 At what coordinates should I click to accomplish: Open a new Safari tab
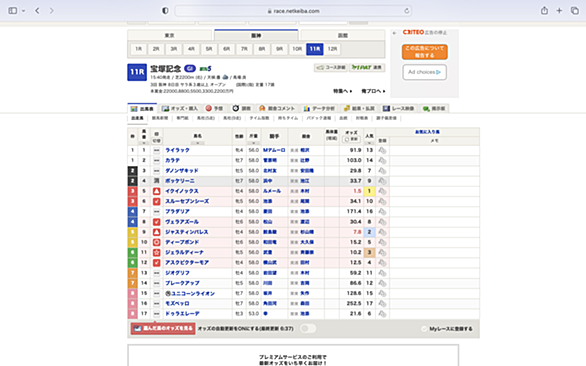559,11
